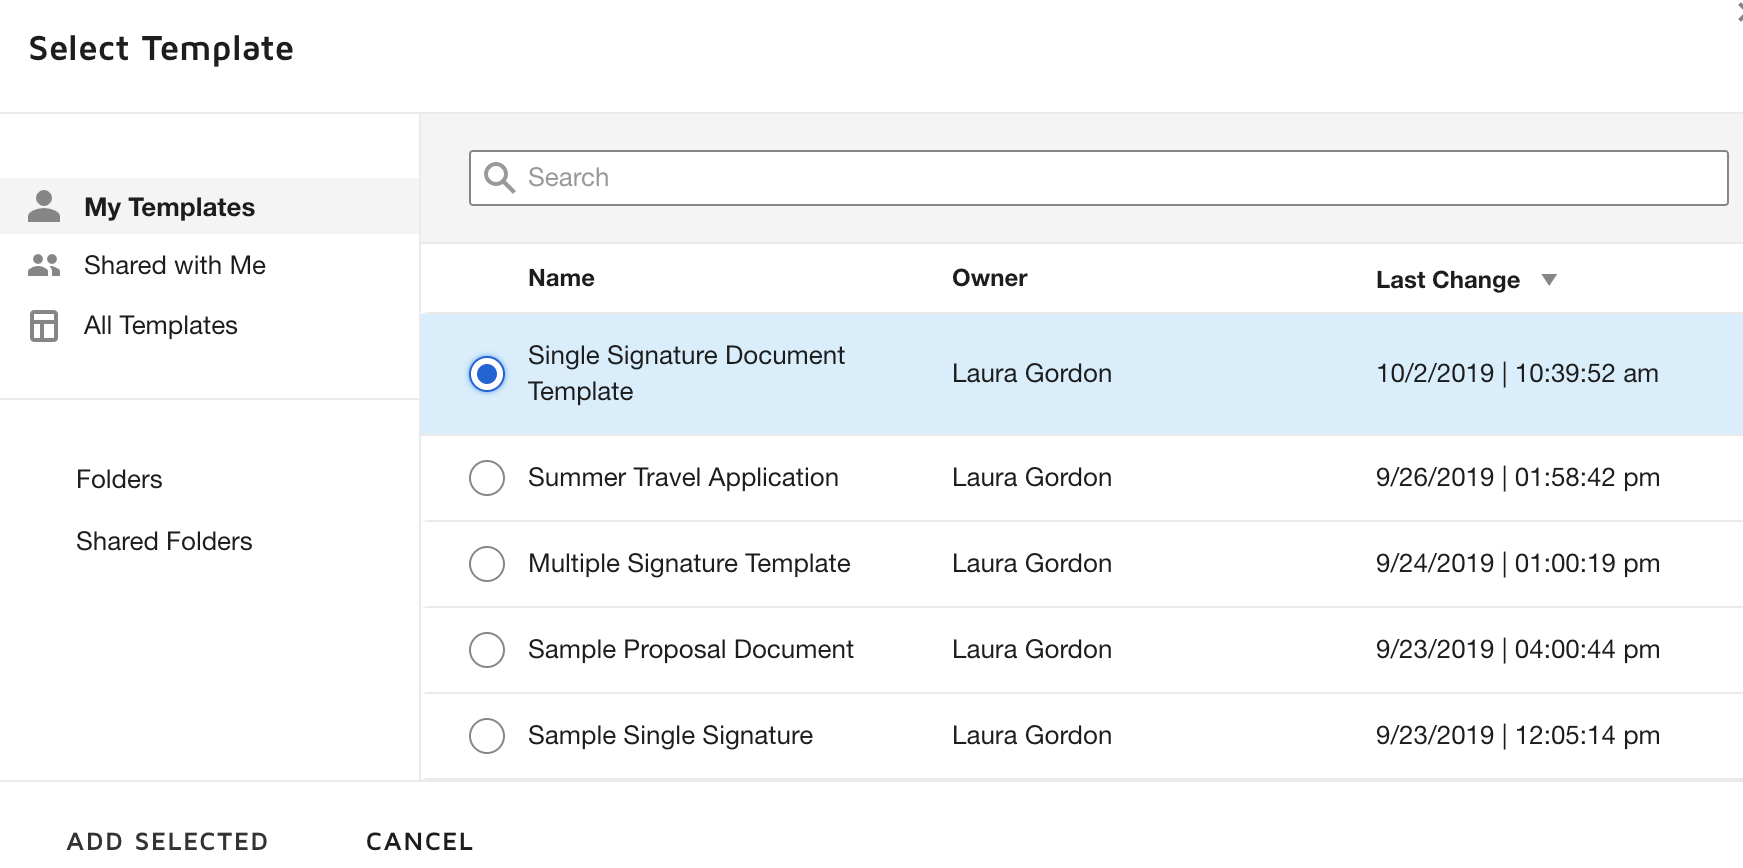Click the date 9/24/2019 | 01:00:19 pm
Screen dimensions: 1743x868
pyautogui.click(x=1518, y=564)
